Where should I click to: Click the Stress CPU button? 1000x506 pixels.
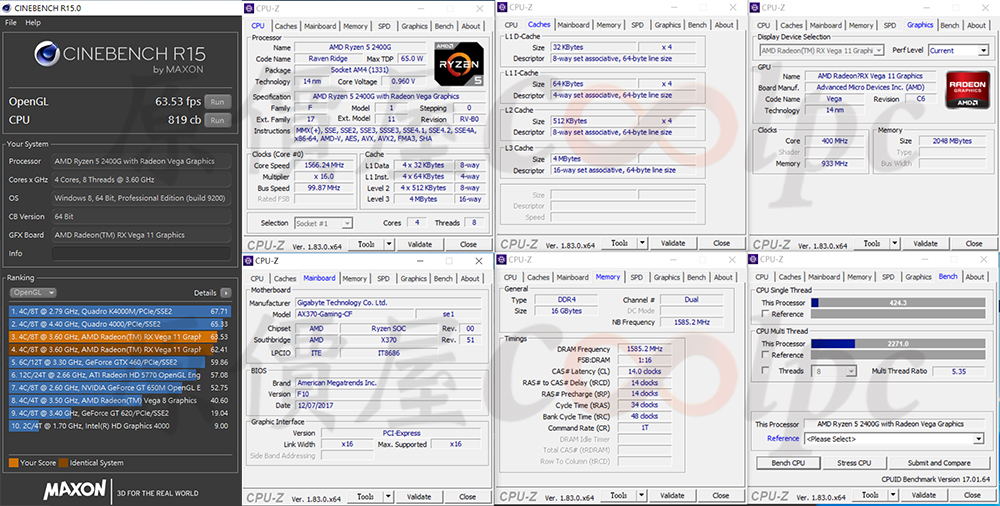(x=855, y=463)
